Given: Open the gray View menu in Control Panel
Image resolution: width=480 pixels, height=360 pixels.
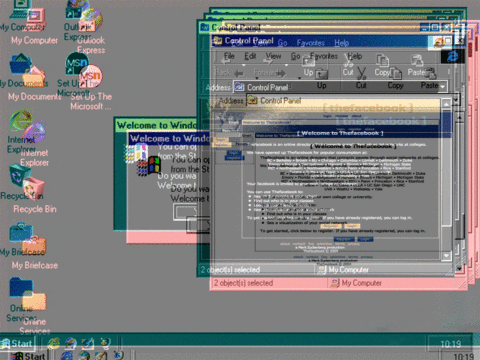Looking at the screenshot, I should [273, 56].
